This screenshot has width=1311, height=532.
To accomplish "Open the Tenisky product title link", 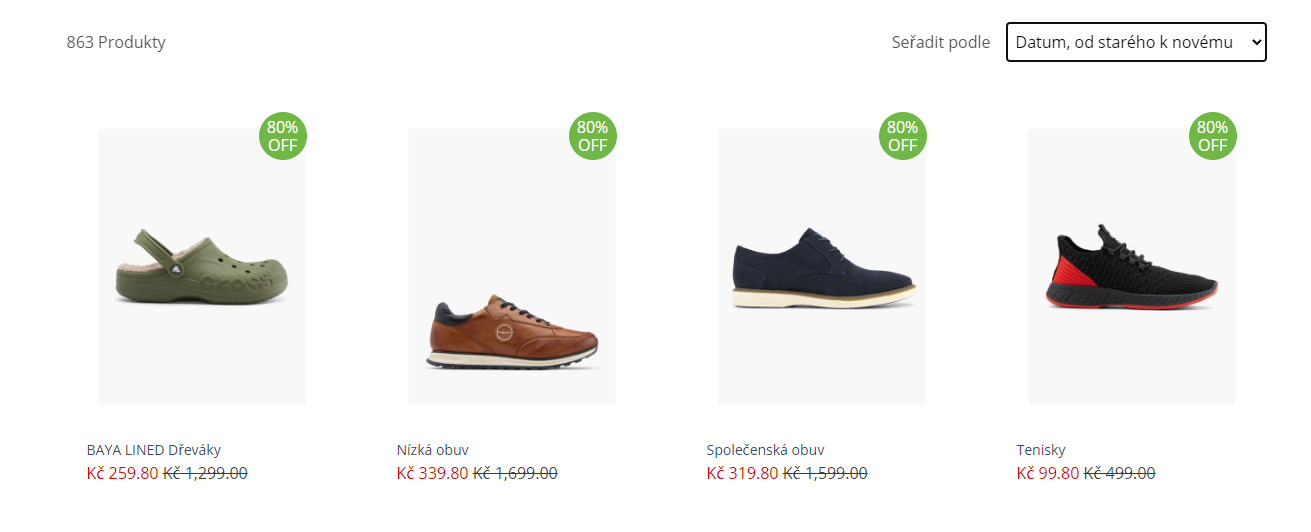I will click(x=1041, y=450).
